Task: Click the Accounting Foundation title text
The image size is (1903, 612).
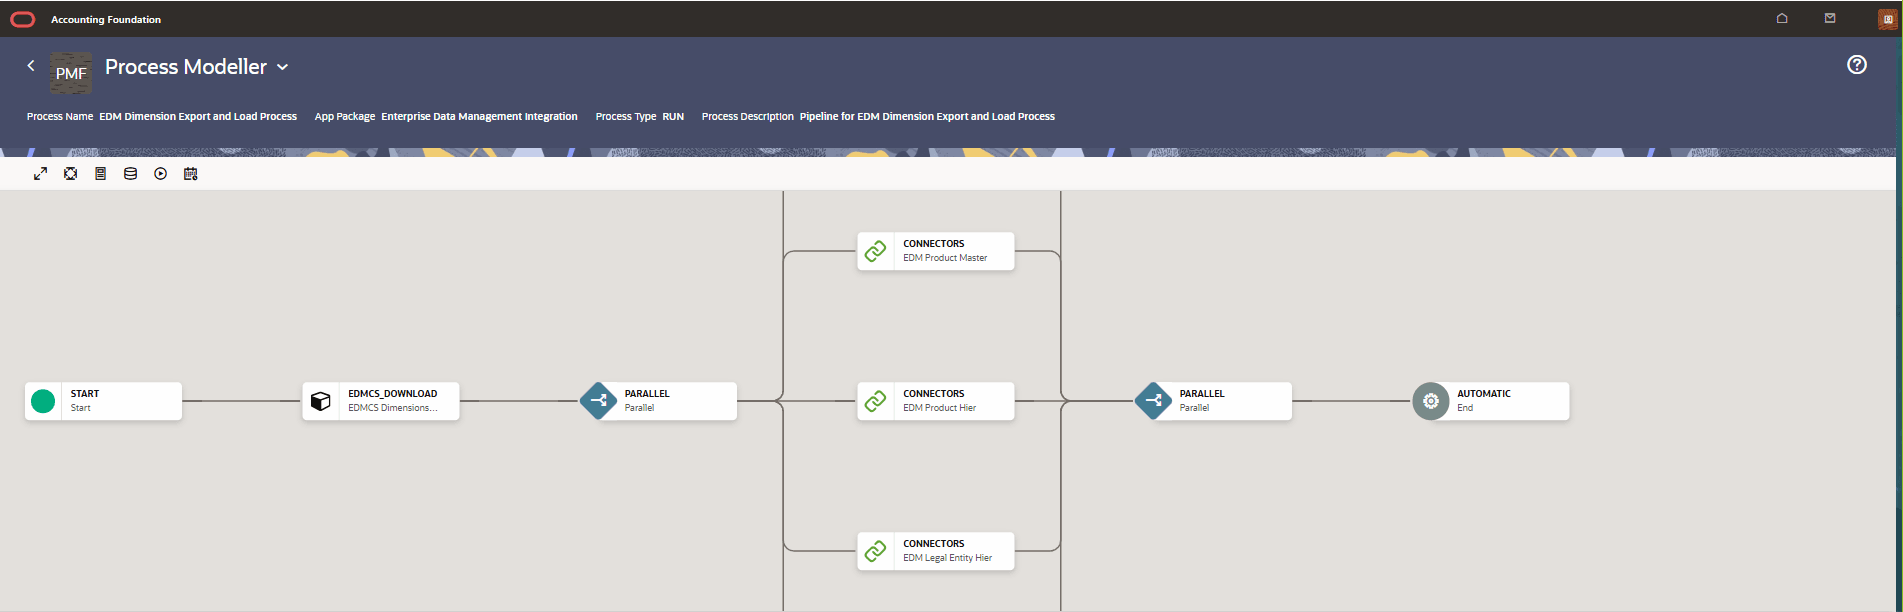Action: click(106, 19)
